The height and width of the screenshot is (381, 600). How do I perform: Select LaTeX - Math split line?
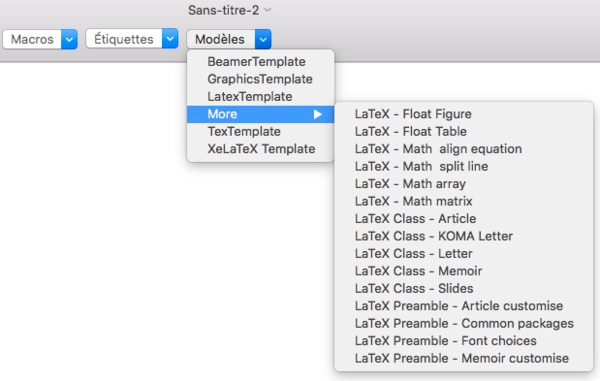(464, 166)
